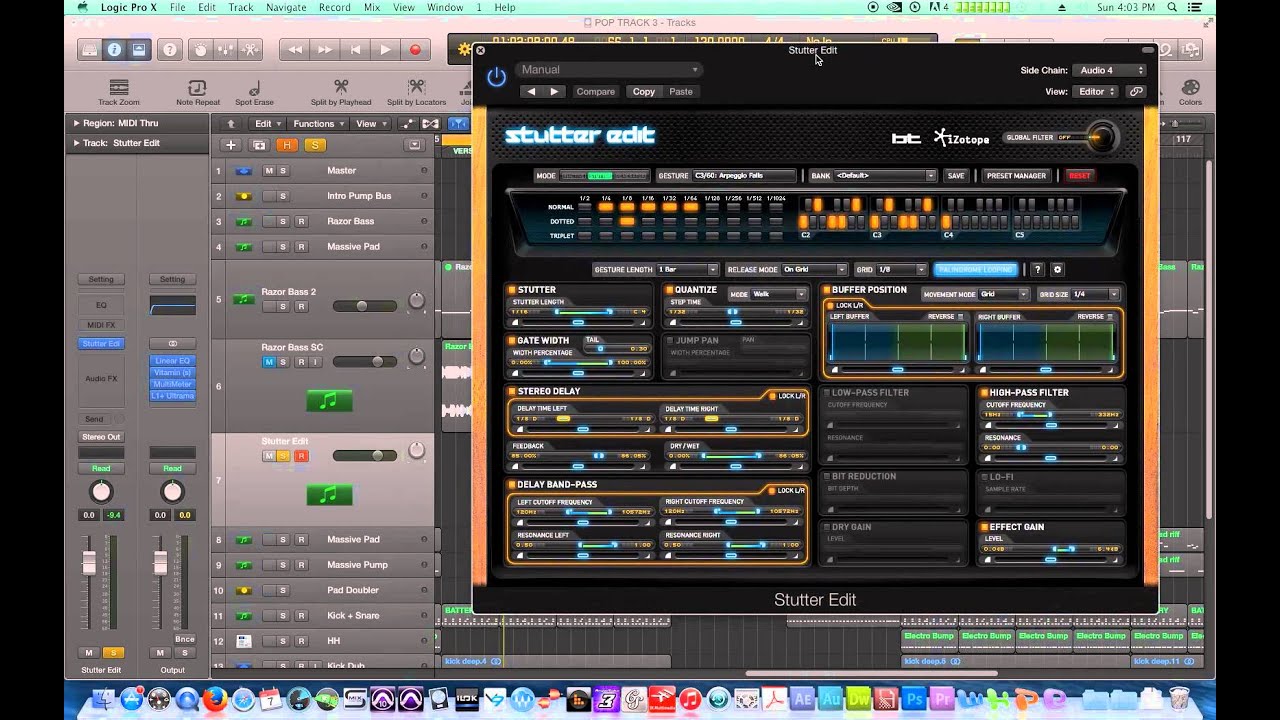Click the plugin Paste button
Image resolution: width=1280 pixels, height=720 pixels.
[681, 91]
